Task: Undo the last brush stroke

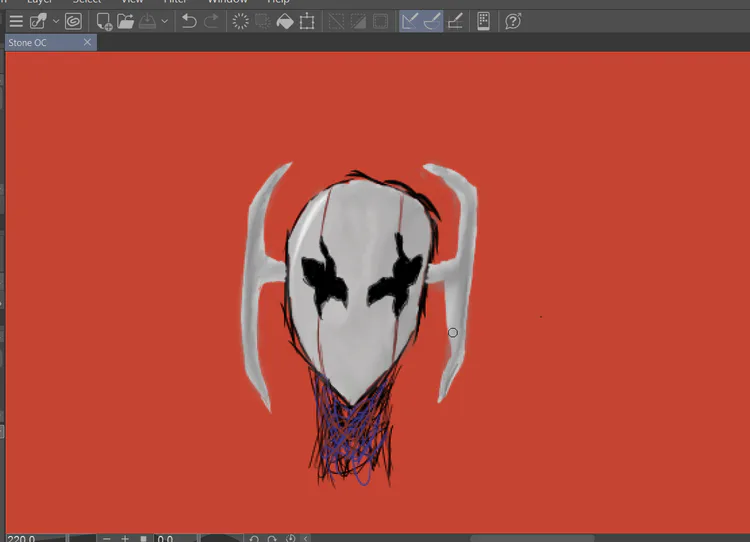Action: click(189, 21)
